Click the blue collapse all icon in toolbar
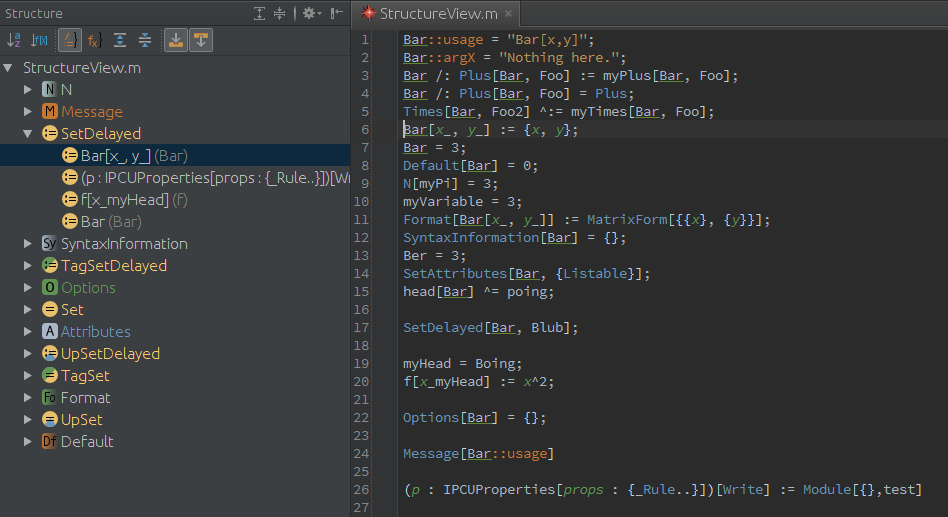This screenshot has height=517, width=948. point(145,40)
